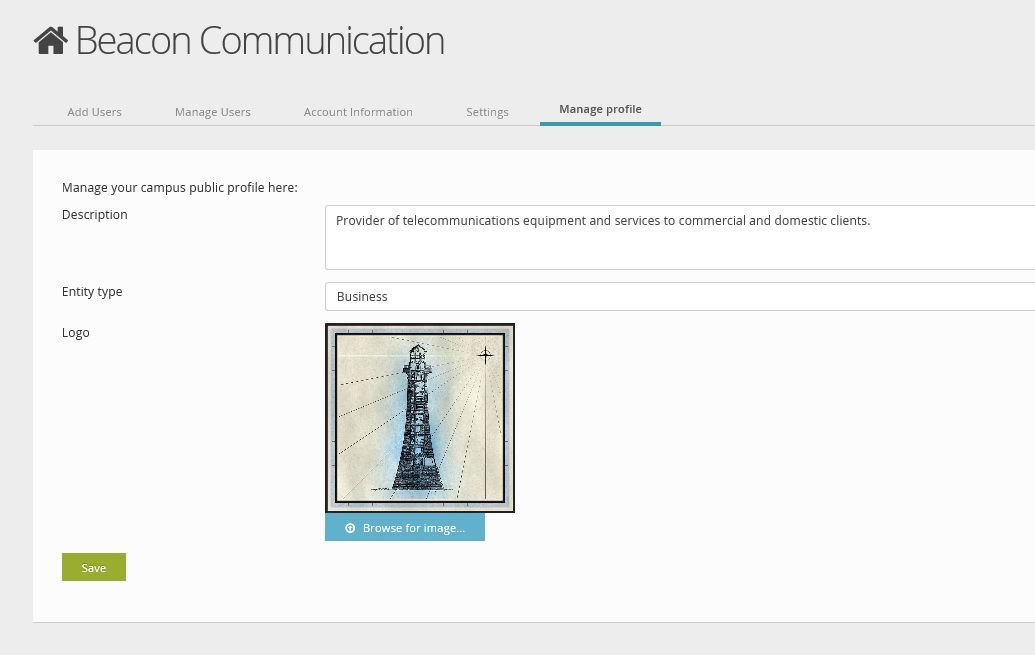Click the Description field label
The width and height of the screenshot is (1035, 655).
94,215
